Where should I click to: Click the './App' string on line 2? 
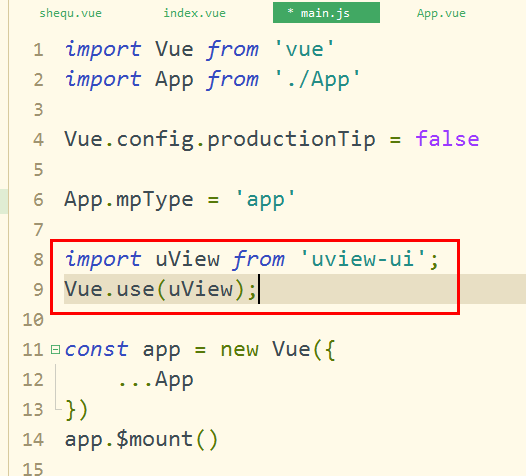[317, 80]
